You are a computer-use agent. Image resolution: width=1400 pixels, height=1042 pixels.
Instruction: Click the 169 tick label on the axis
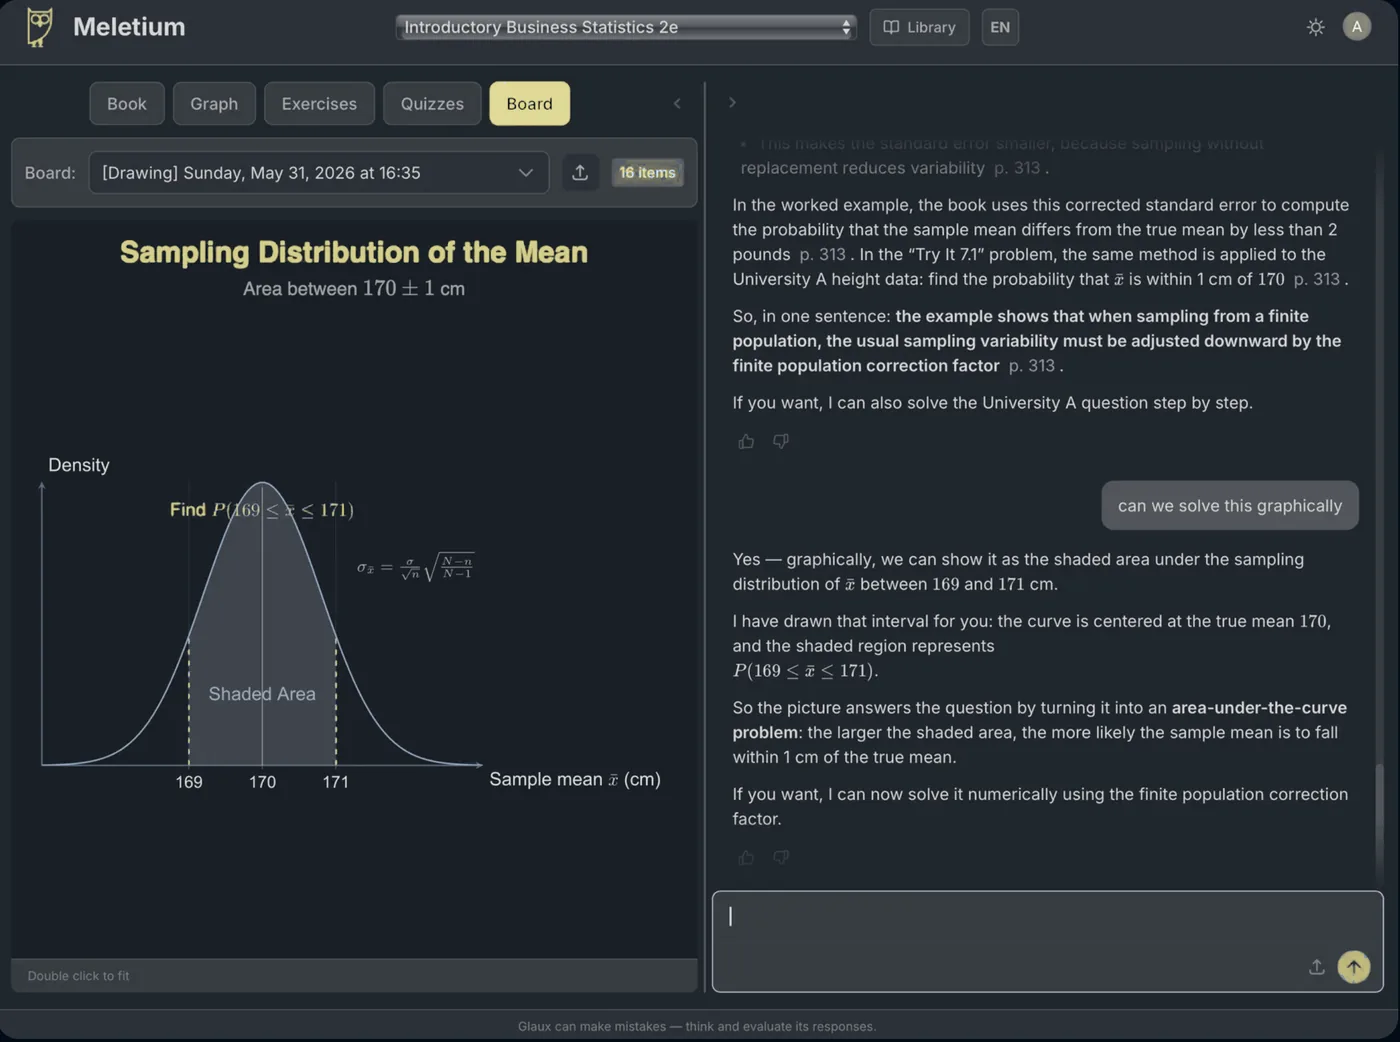[189, 782]
